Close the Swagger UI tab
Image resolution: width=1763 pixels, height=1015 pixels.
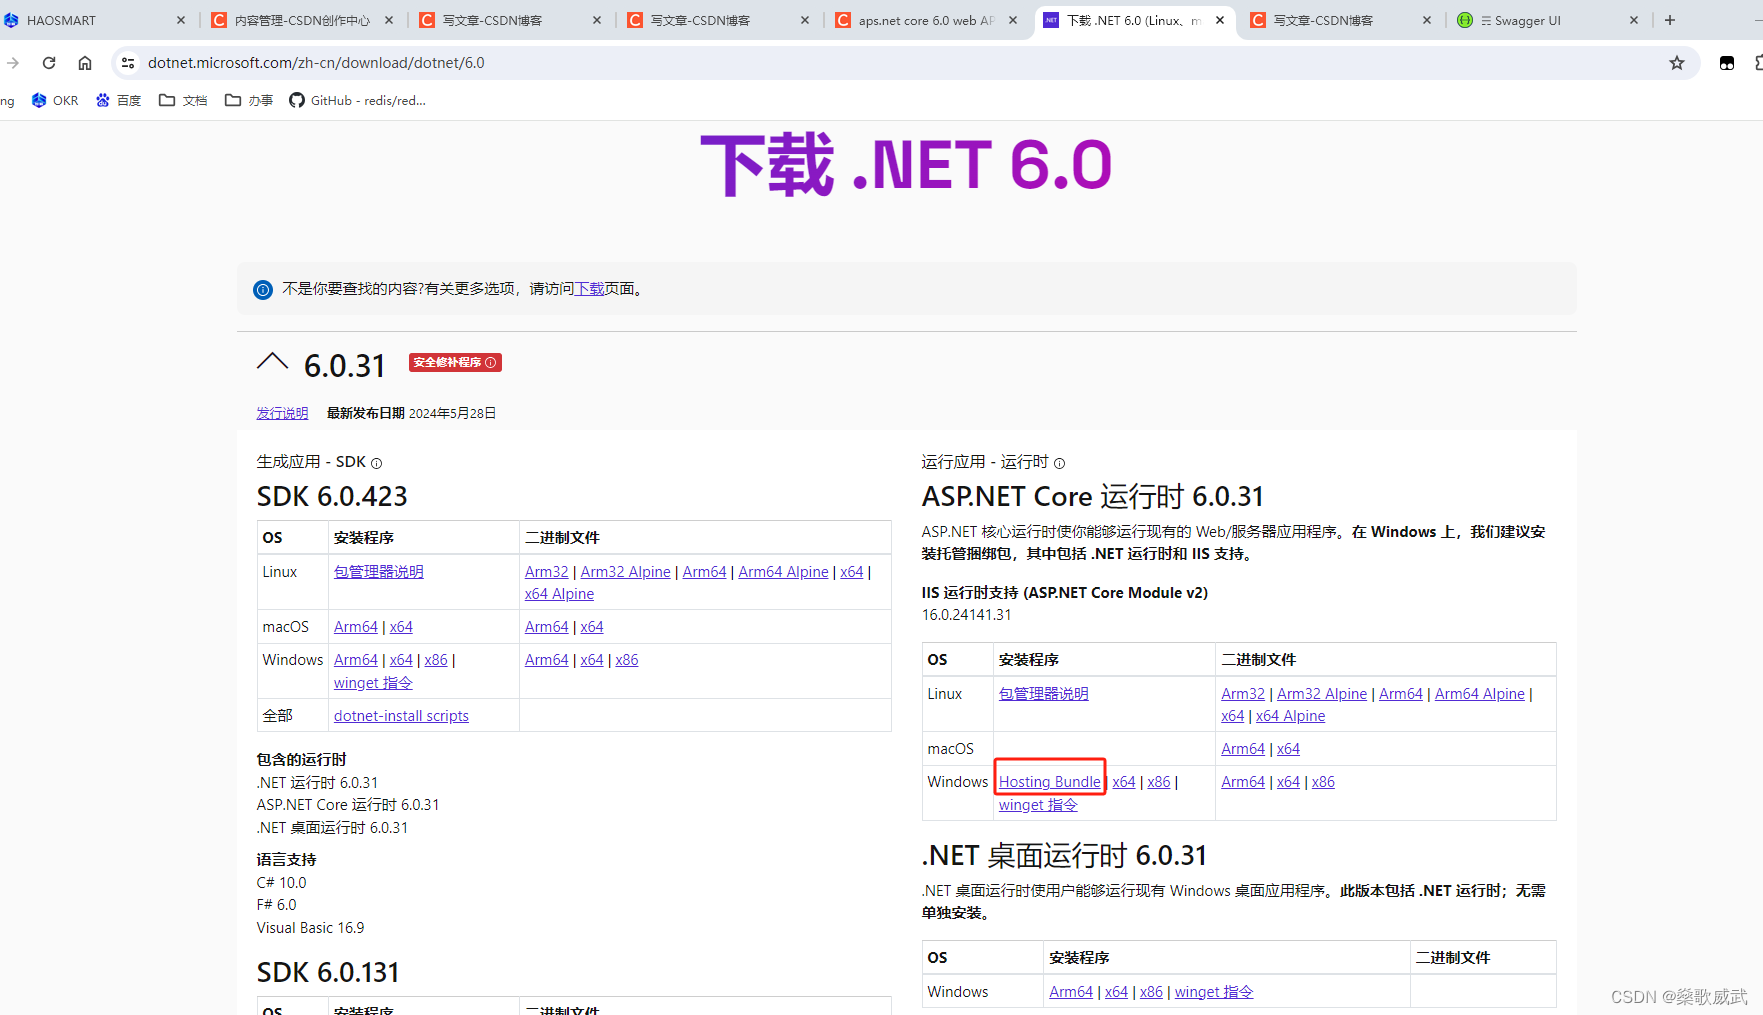[x=1634, y=20]
